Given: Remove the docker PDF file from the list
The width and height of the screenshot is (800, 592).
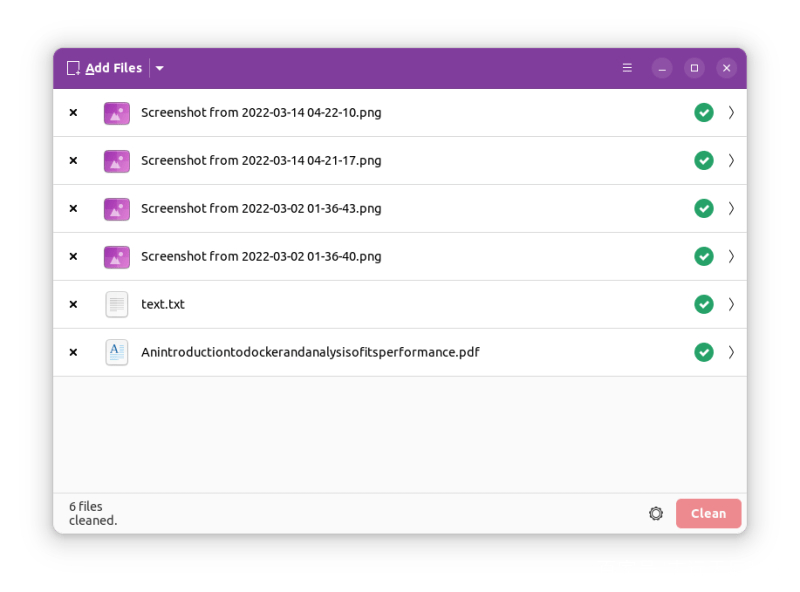Looking at the screenshot, I should click(x=73, y=352).
